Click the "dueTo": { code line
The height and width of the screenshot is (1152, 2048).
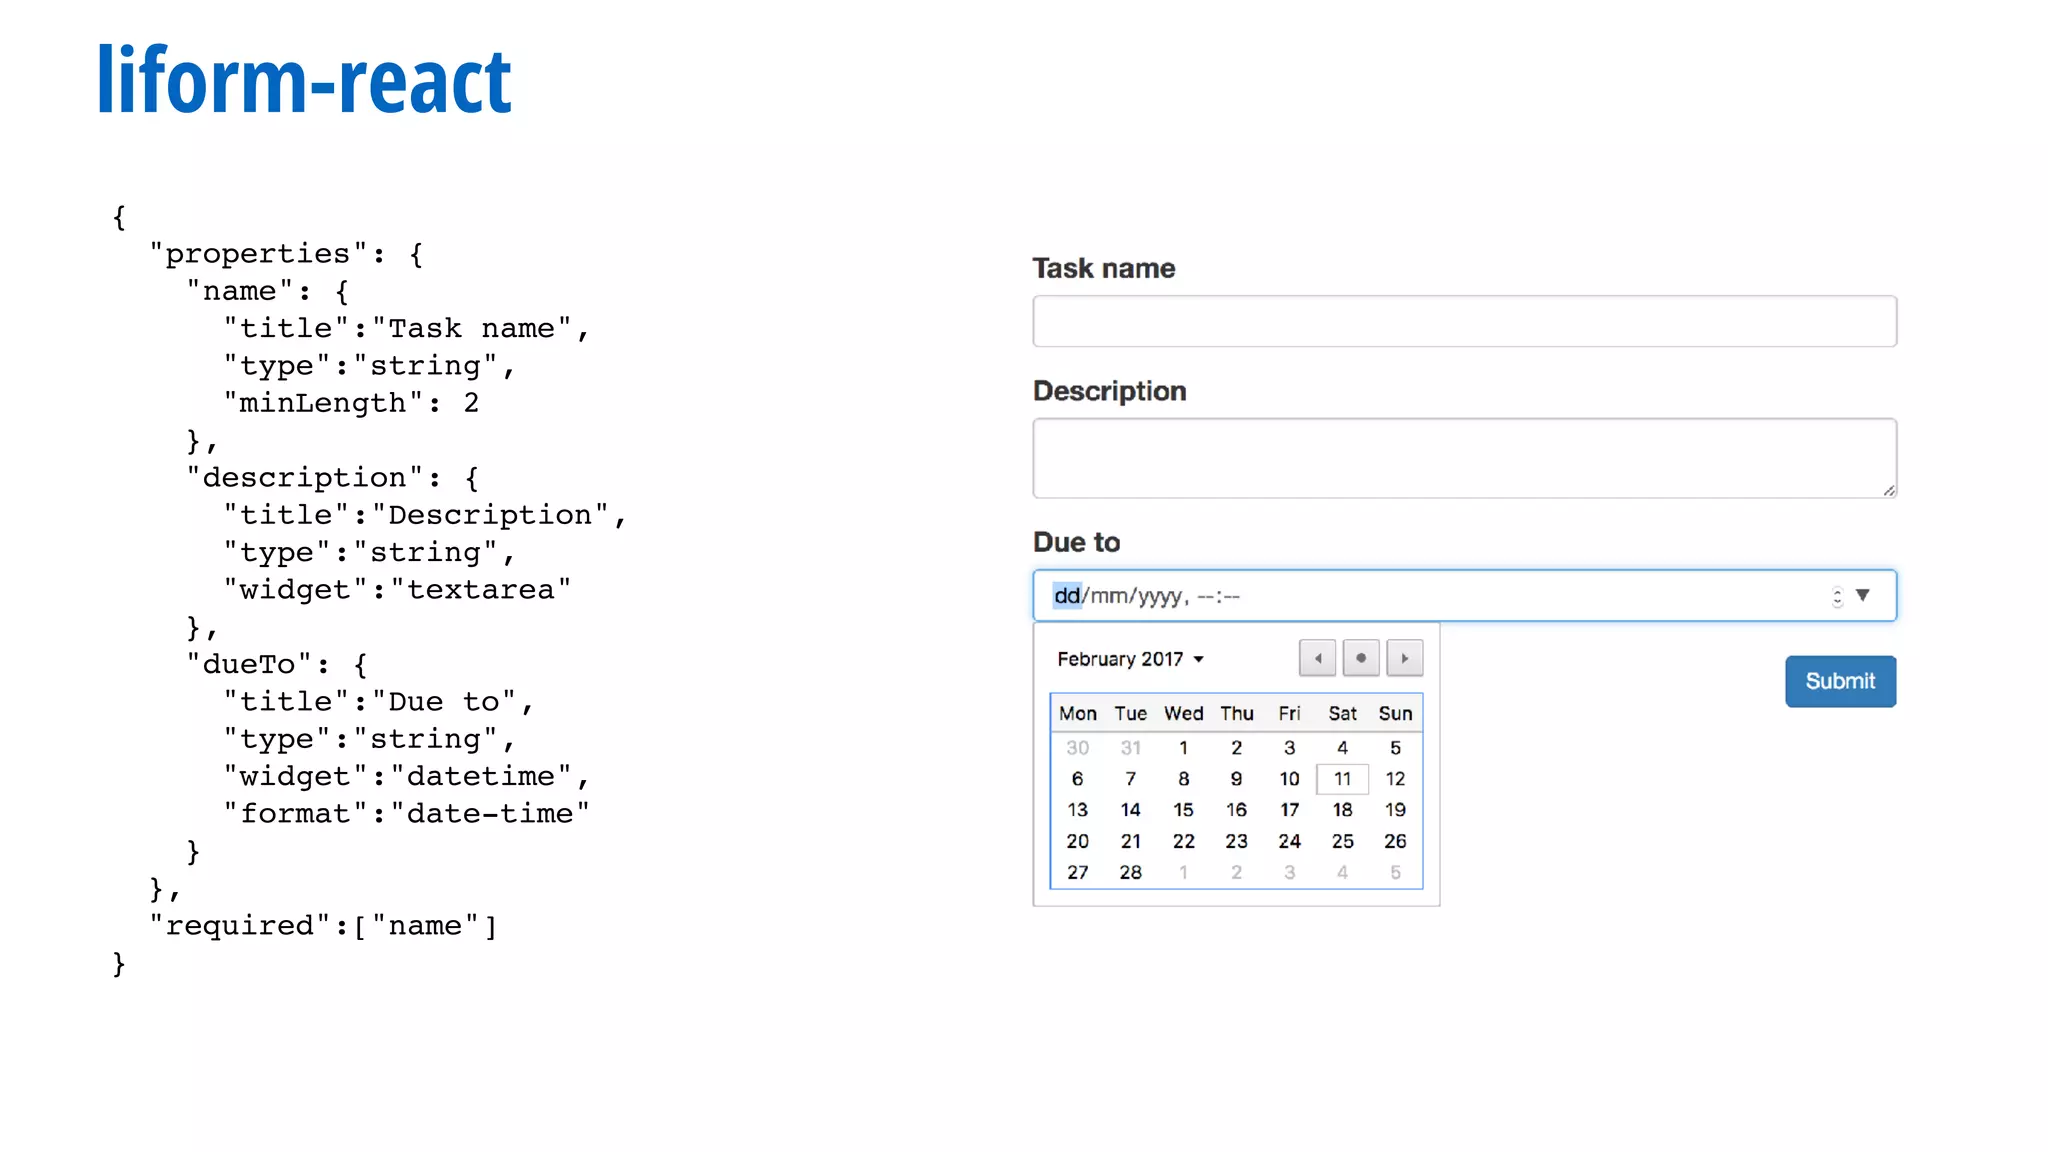(277, 665)
